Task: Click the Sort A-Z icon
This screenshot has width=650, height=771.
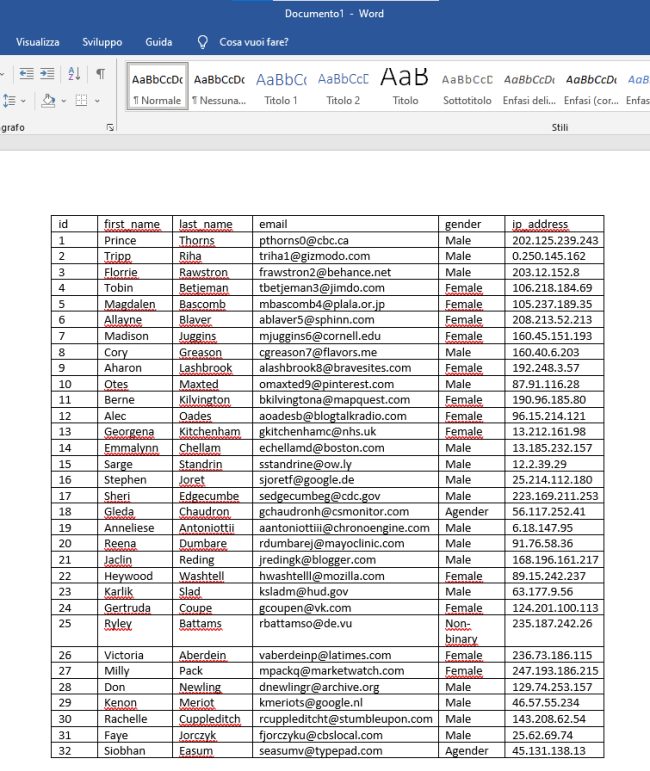Action: 75,74
